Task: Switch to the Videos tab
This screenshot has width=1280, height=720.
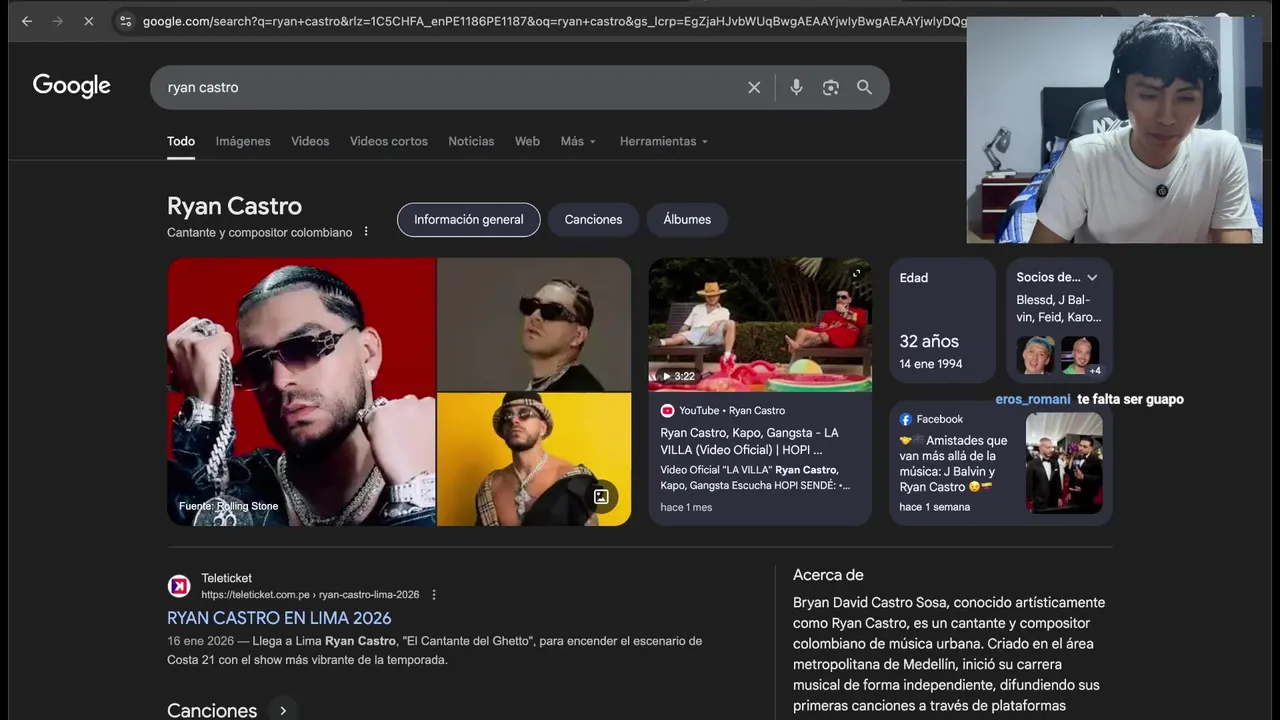Action: click(x=310, y=141)
